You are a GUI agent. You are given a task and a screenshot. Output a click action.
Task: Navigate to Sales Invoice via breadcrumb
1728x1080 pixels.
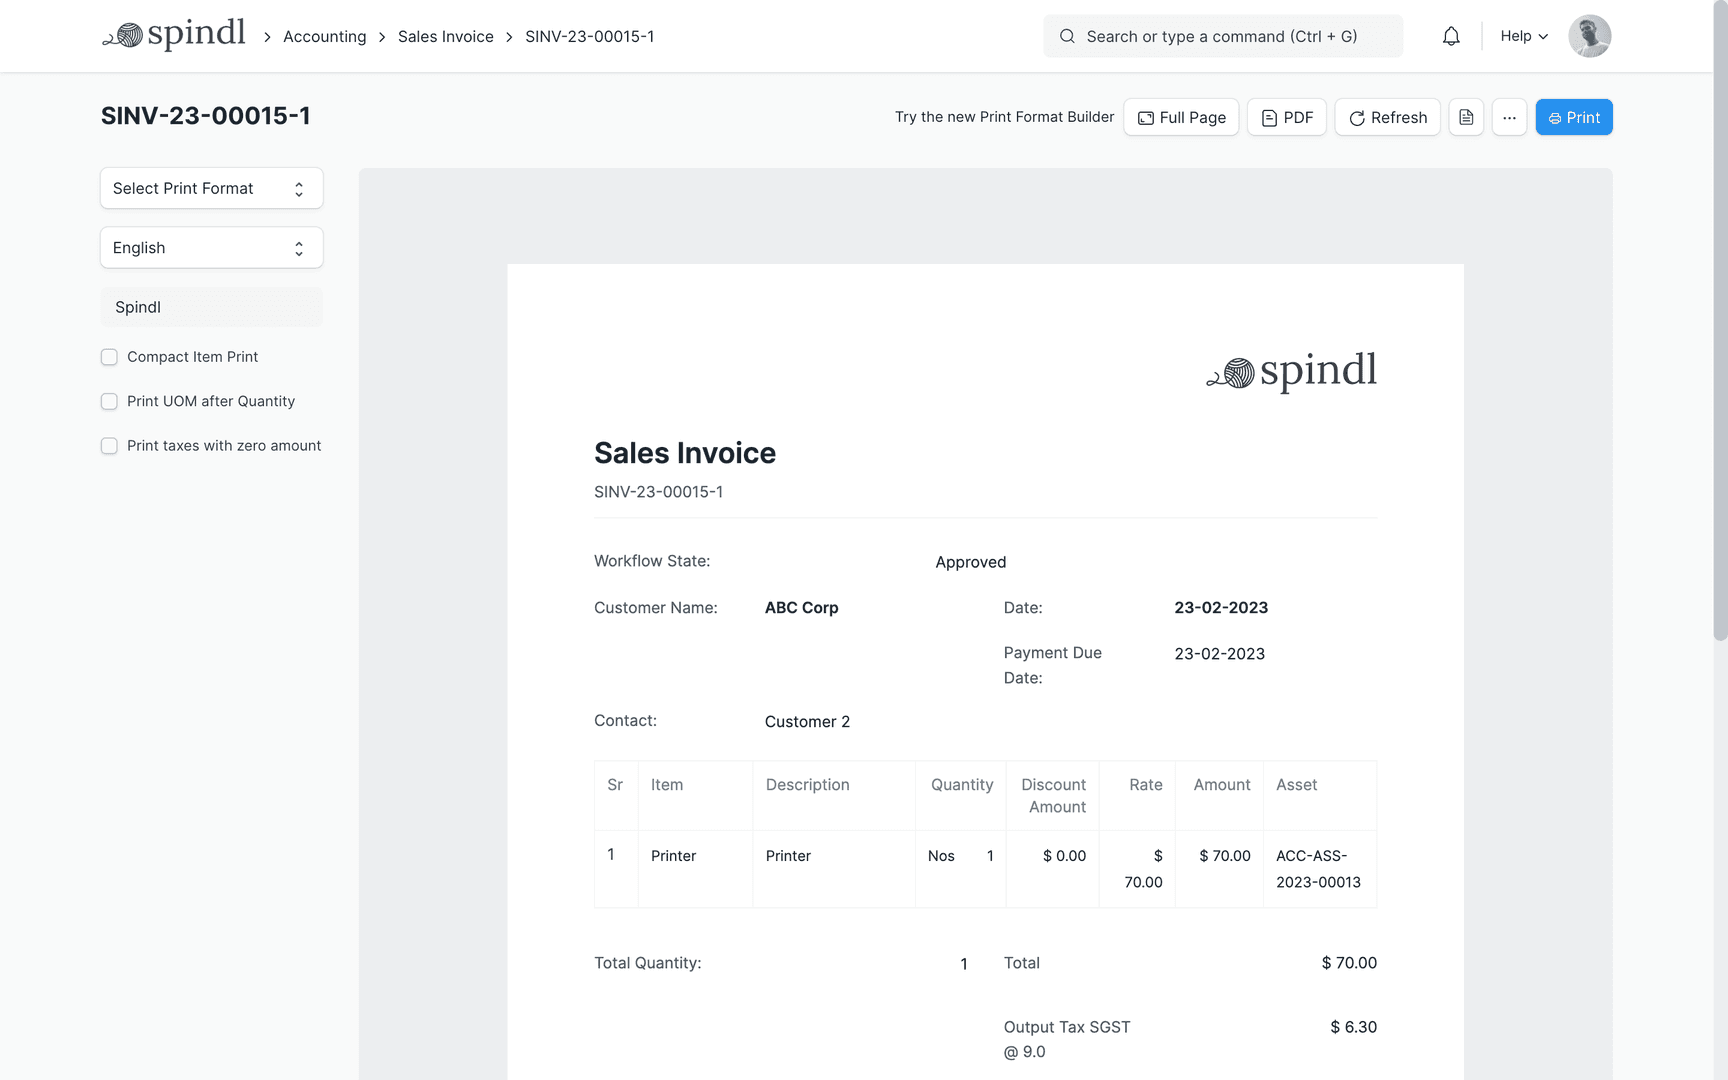click(x=445, y=36)
